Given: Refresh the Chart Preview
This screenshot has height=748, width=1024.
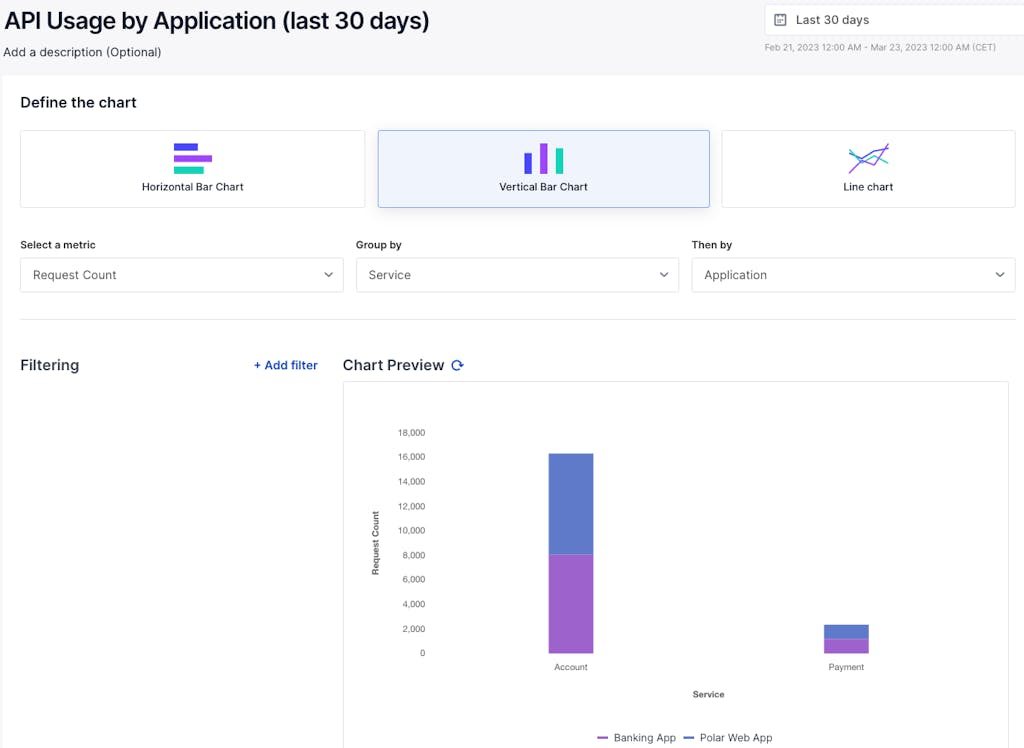Looking at the screenshot, I should click(x=457, y=366).
